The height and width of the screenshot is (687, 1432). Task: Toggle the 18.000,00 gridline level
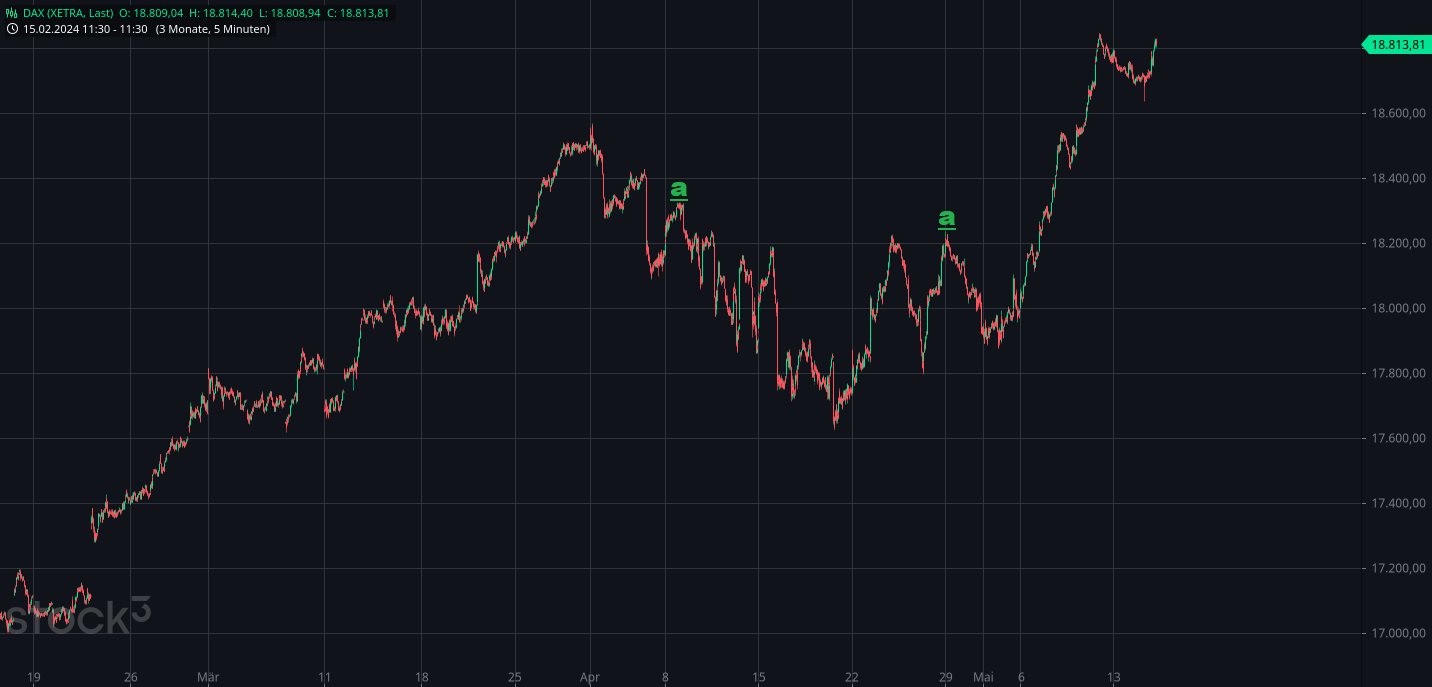pos(1397,308)
